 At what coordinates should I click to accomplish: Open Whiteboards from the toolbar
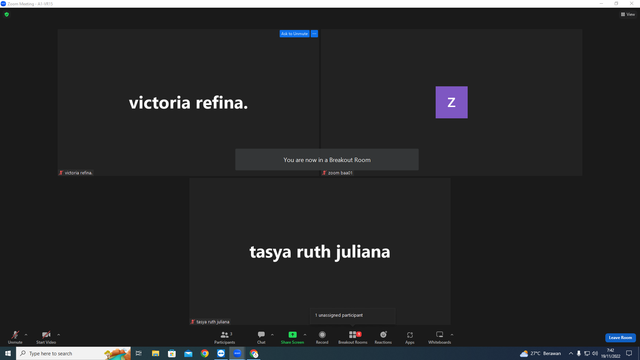pyautogui.click(x=440, y=337)
